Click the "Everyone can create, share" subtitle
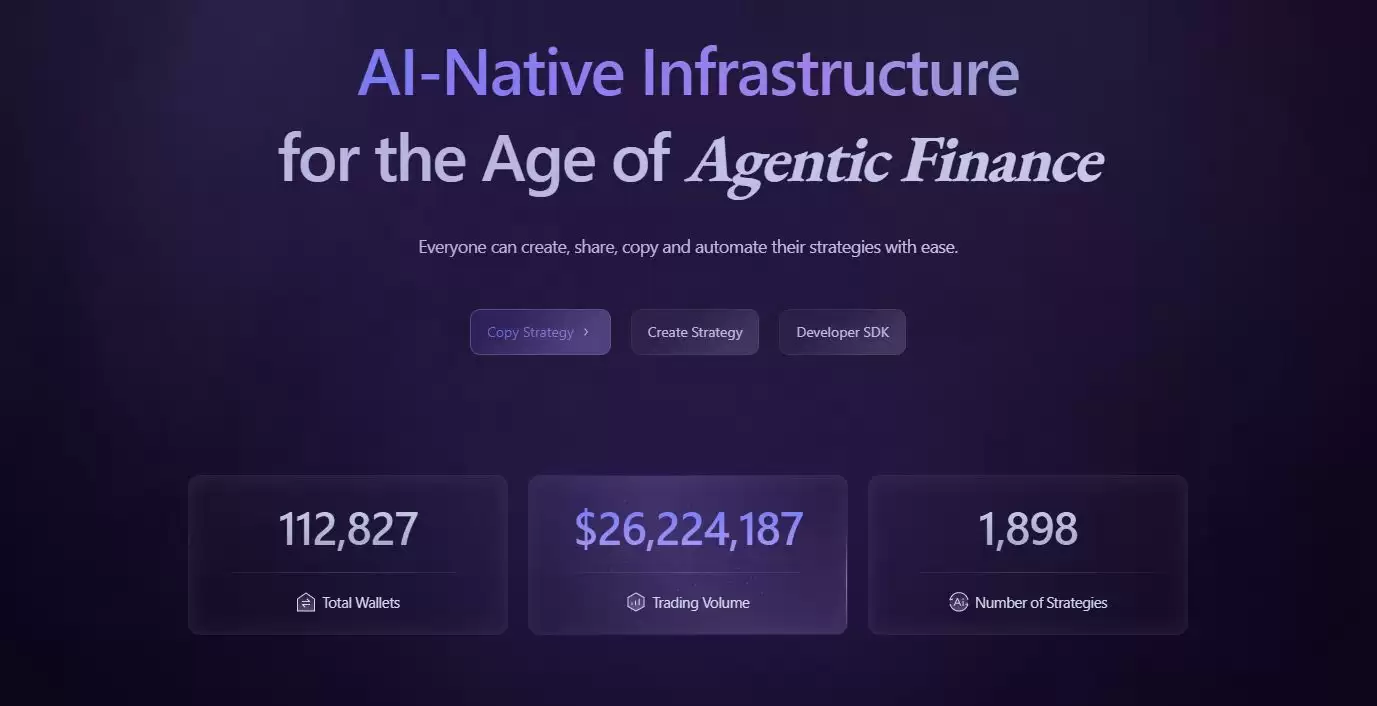The image size is (1377, 706). (x=688, y=246)
